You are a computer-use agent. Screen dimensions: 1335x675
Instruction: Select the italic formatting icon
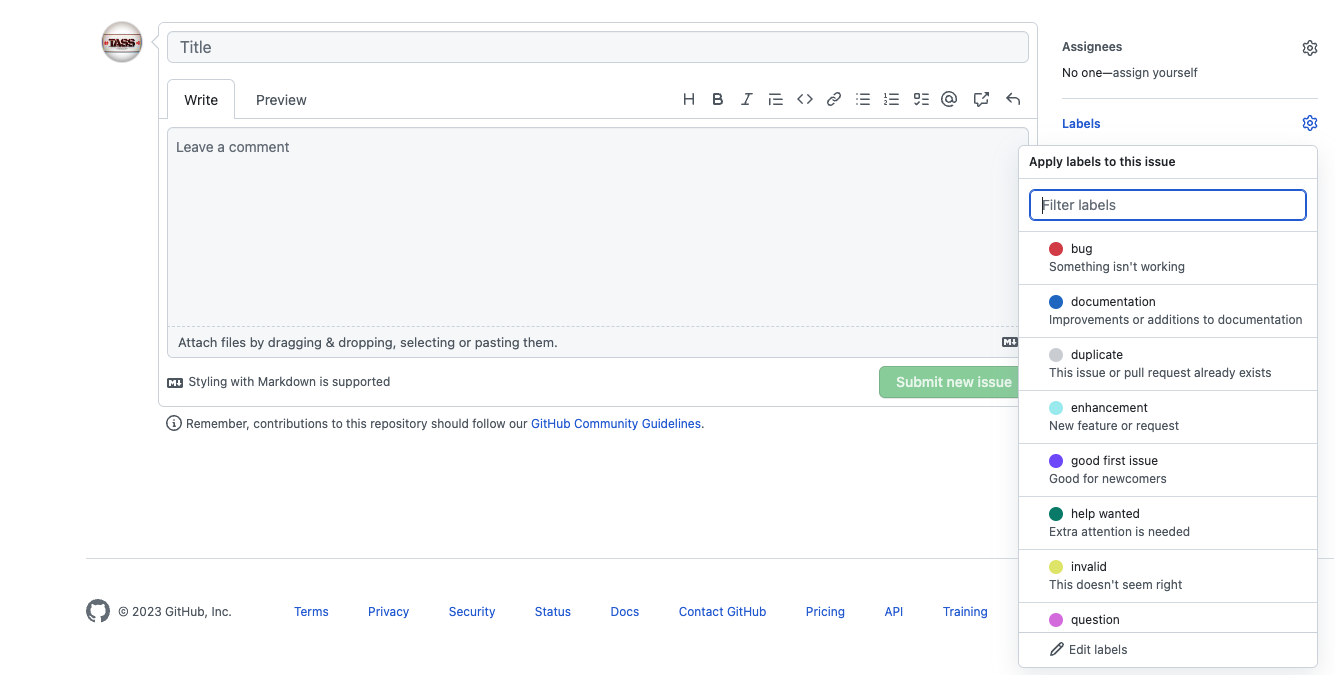click(x=746, y=98)
